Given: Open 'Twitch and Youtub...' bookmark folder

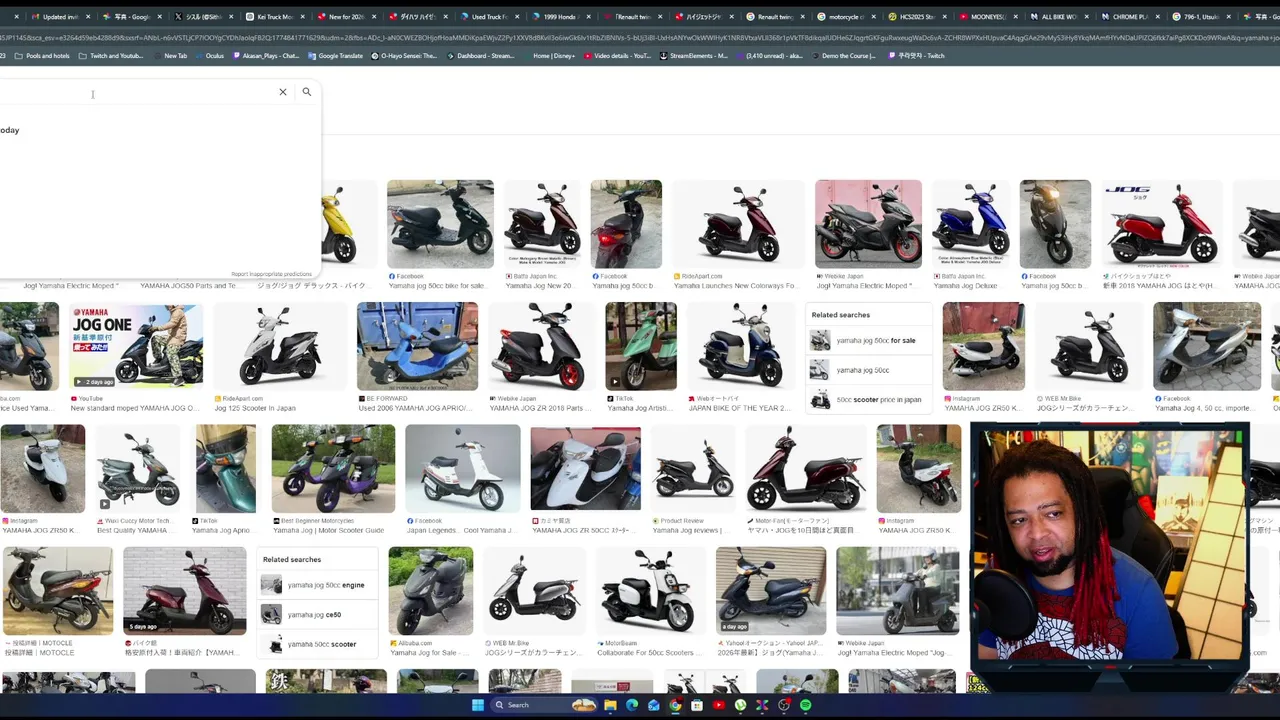Looking at the screenshot, I should point(111,56).
